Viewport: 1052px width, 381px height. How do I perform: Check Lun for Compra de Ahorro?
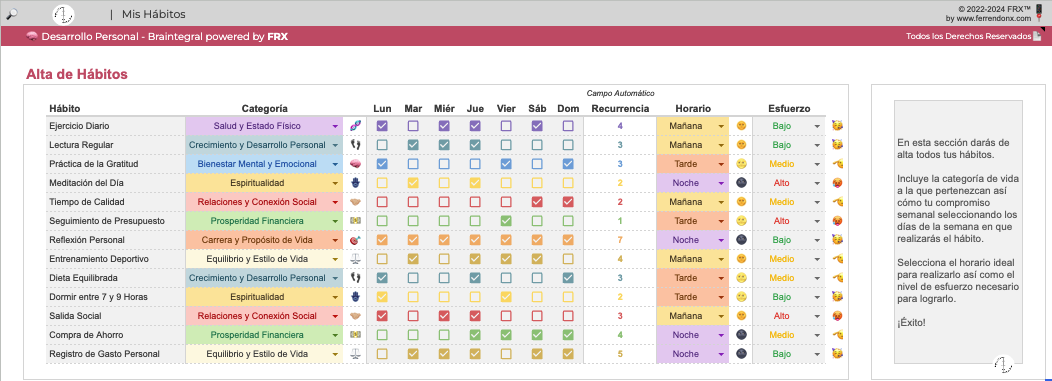pos(382,335)
